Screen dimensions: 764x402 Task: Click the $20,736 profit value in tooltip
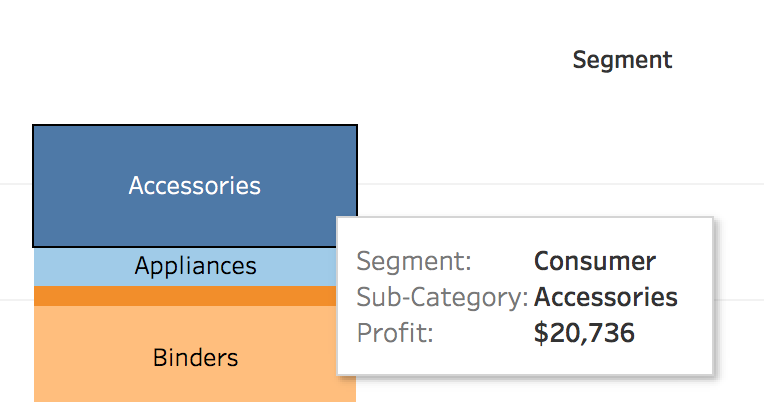pos(584,333)
